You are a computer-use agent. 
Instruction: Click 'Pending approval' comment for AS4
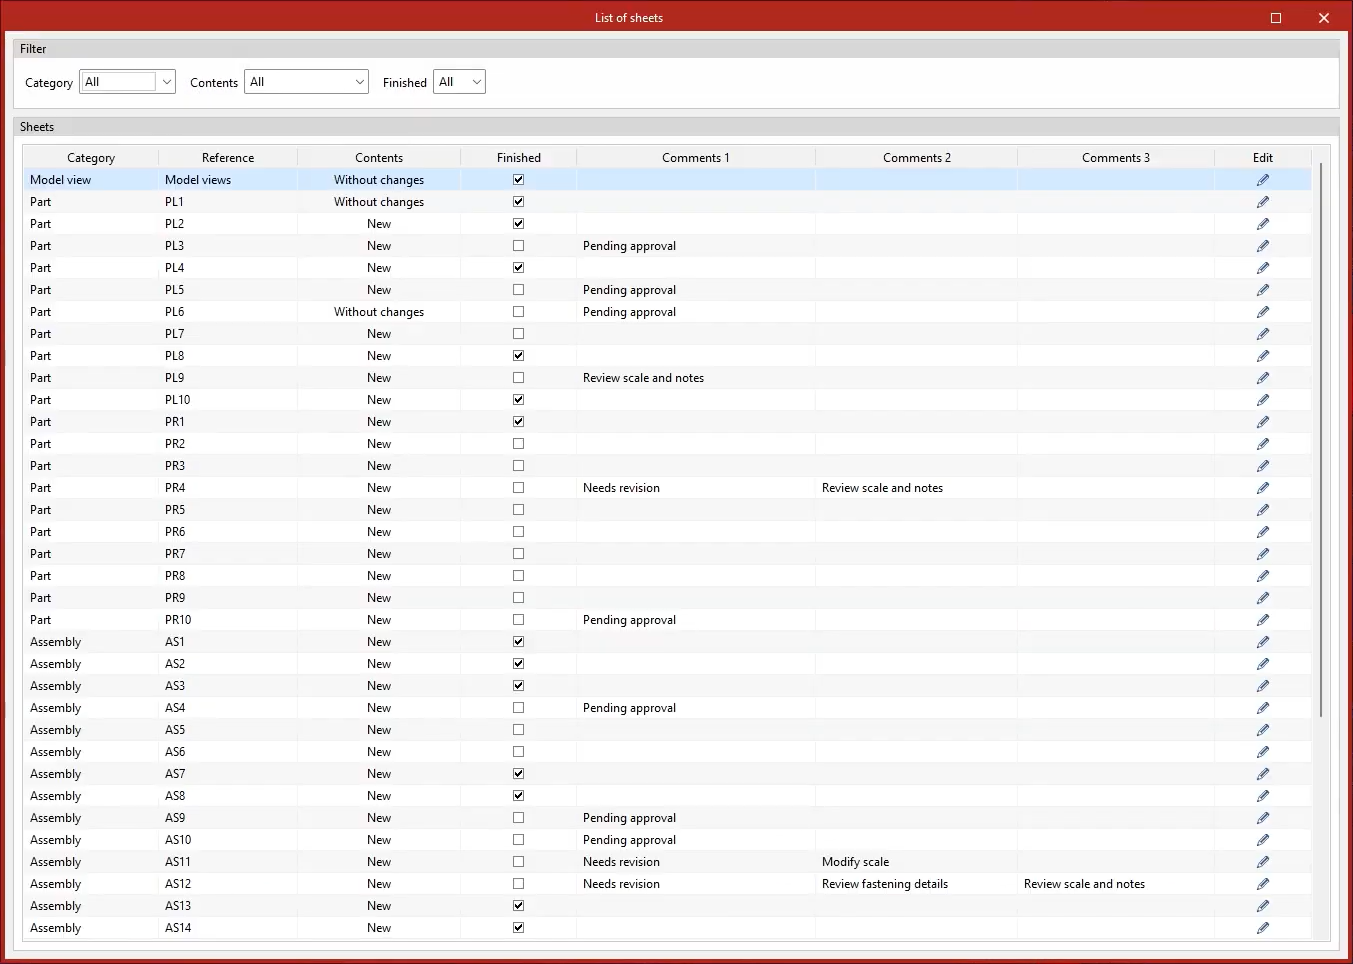(x=629, y=708)
